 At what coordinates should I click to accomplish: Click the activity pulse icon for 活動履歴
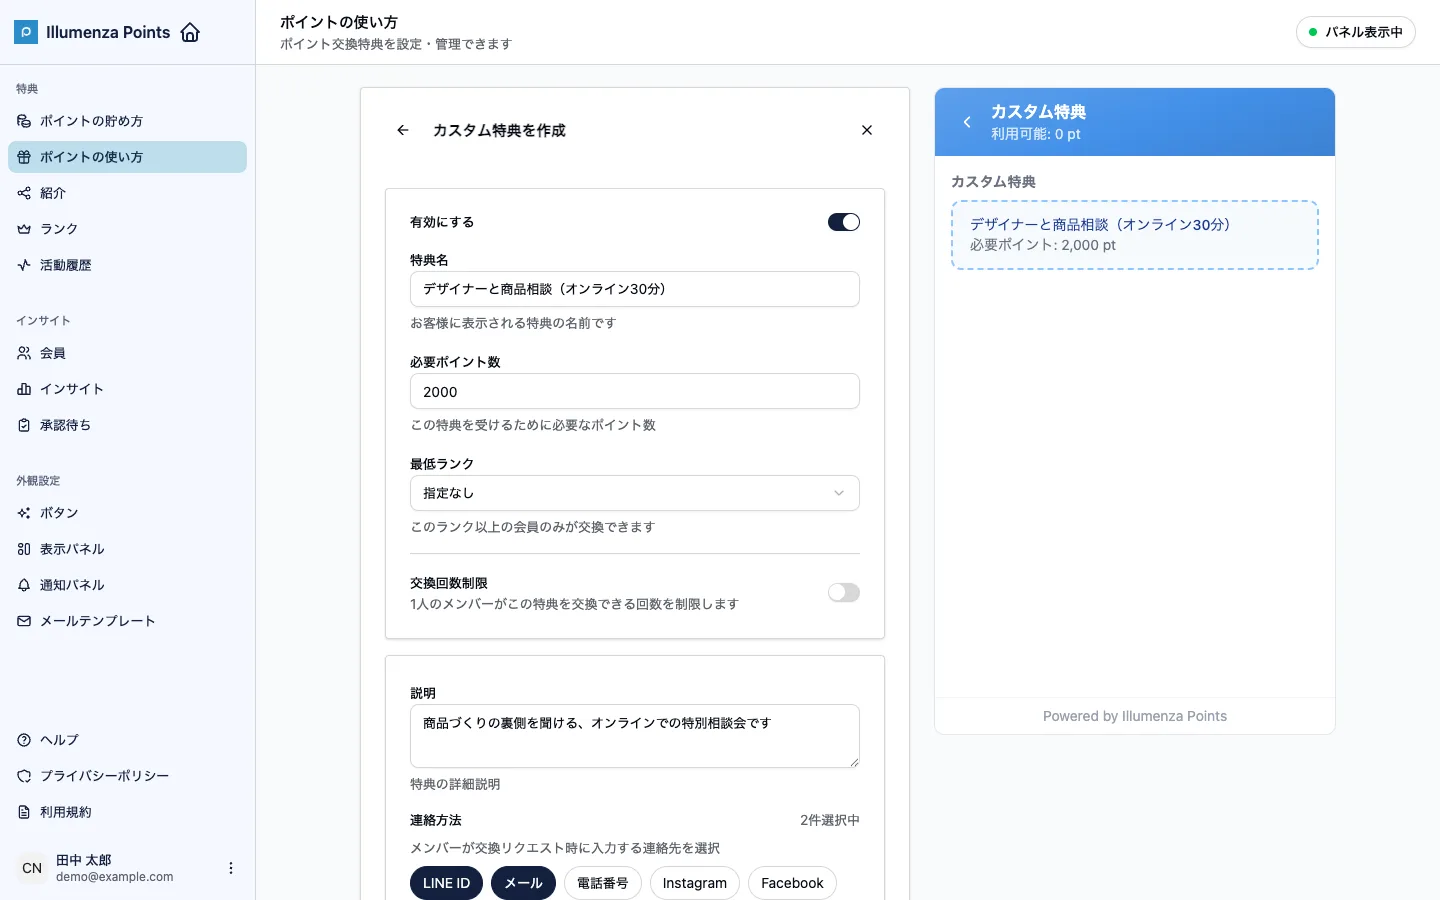24,265
